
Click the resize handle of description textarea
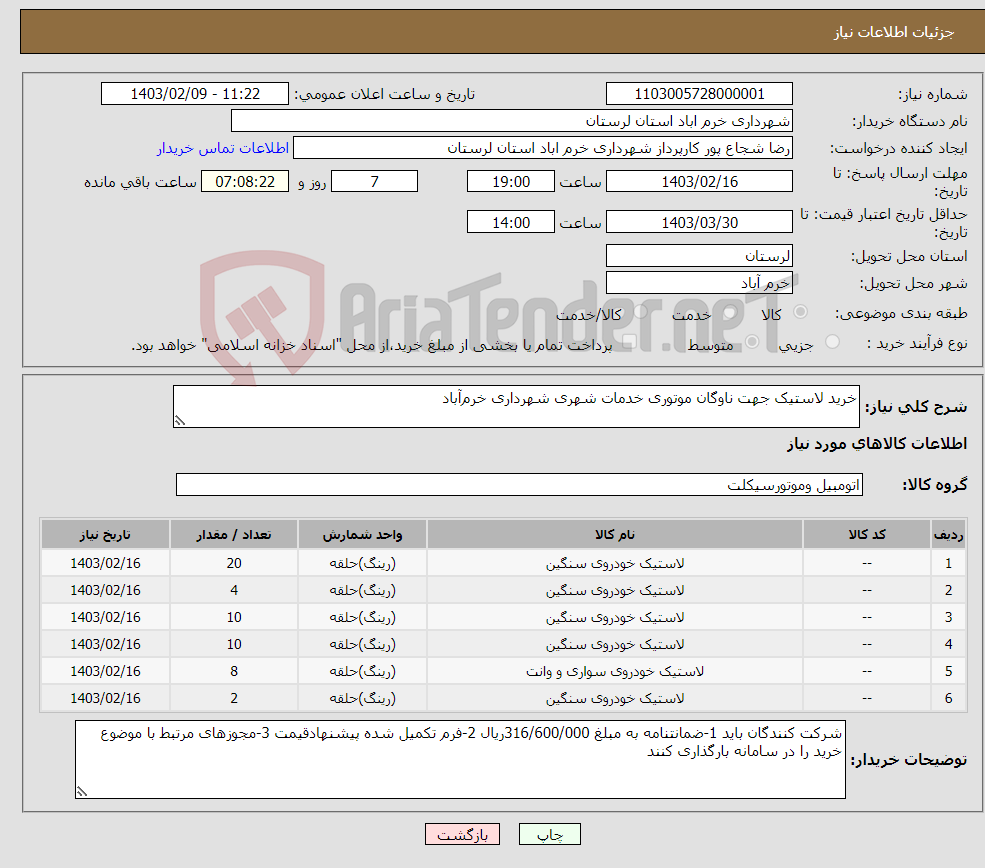180,421
